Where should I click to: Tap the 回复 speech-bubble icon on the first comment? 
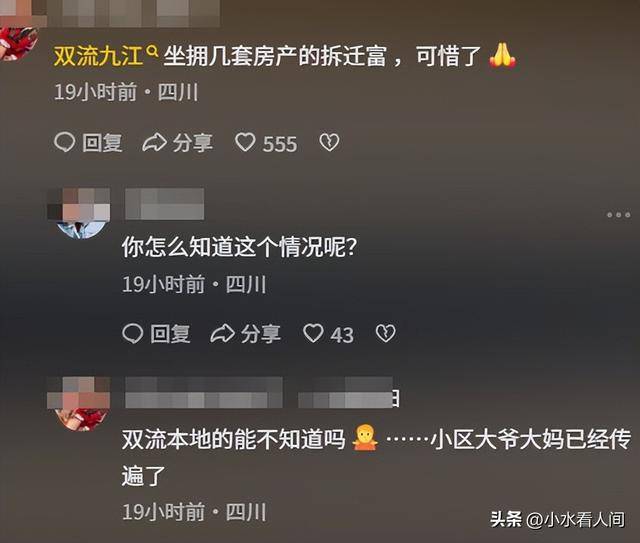click(64, 142)
